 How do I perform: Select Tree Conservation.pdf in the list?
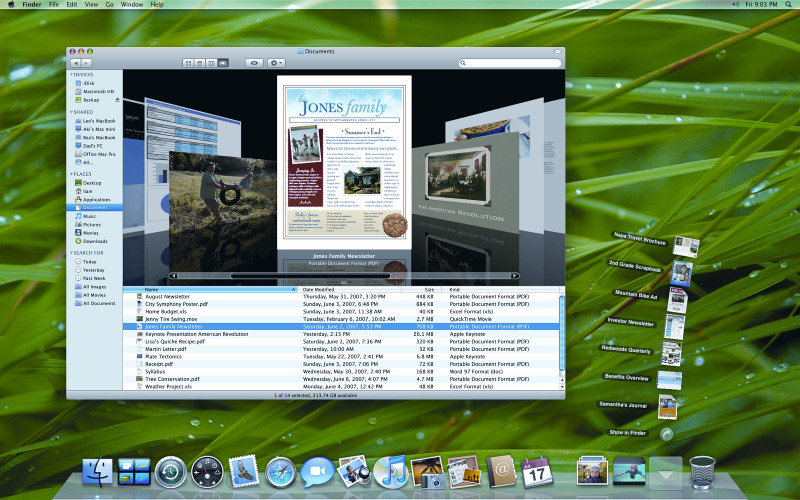click(x=341, y=379)
